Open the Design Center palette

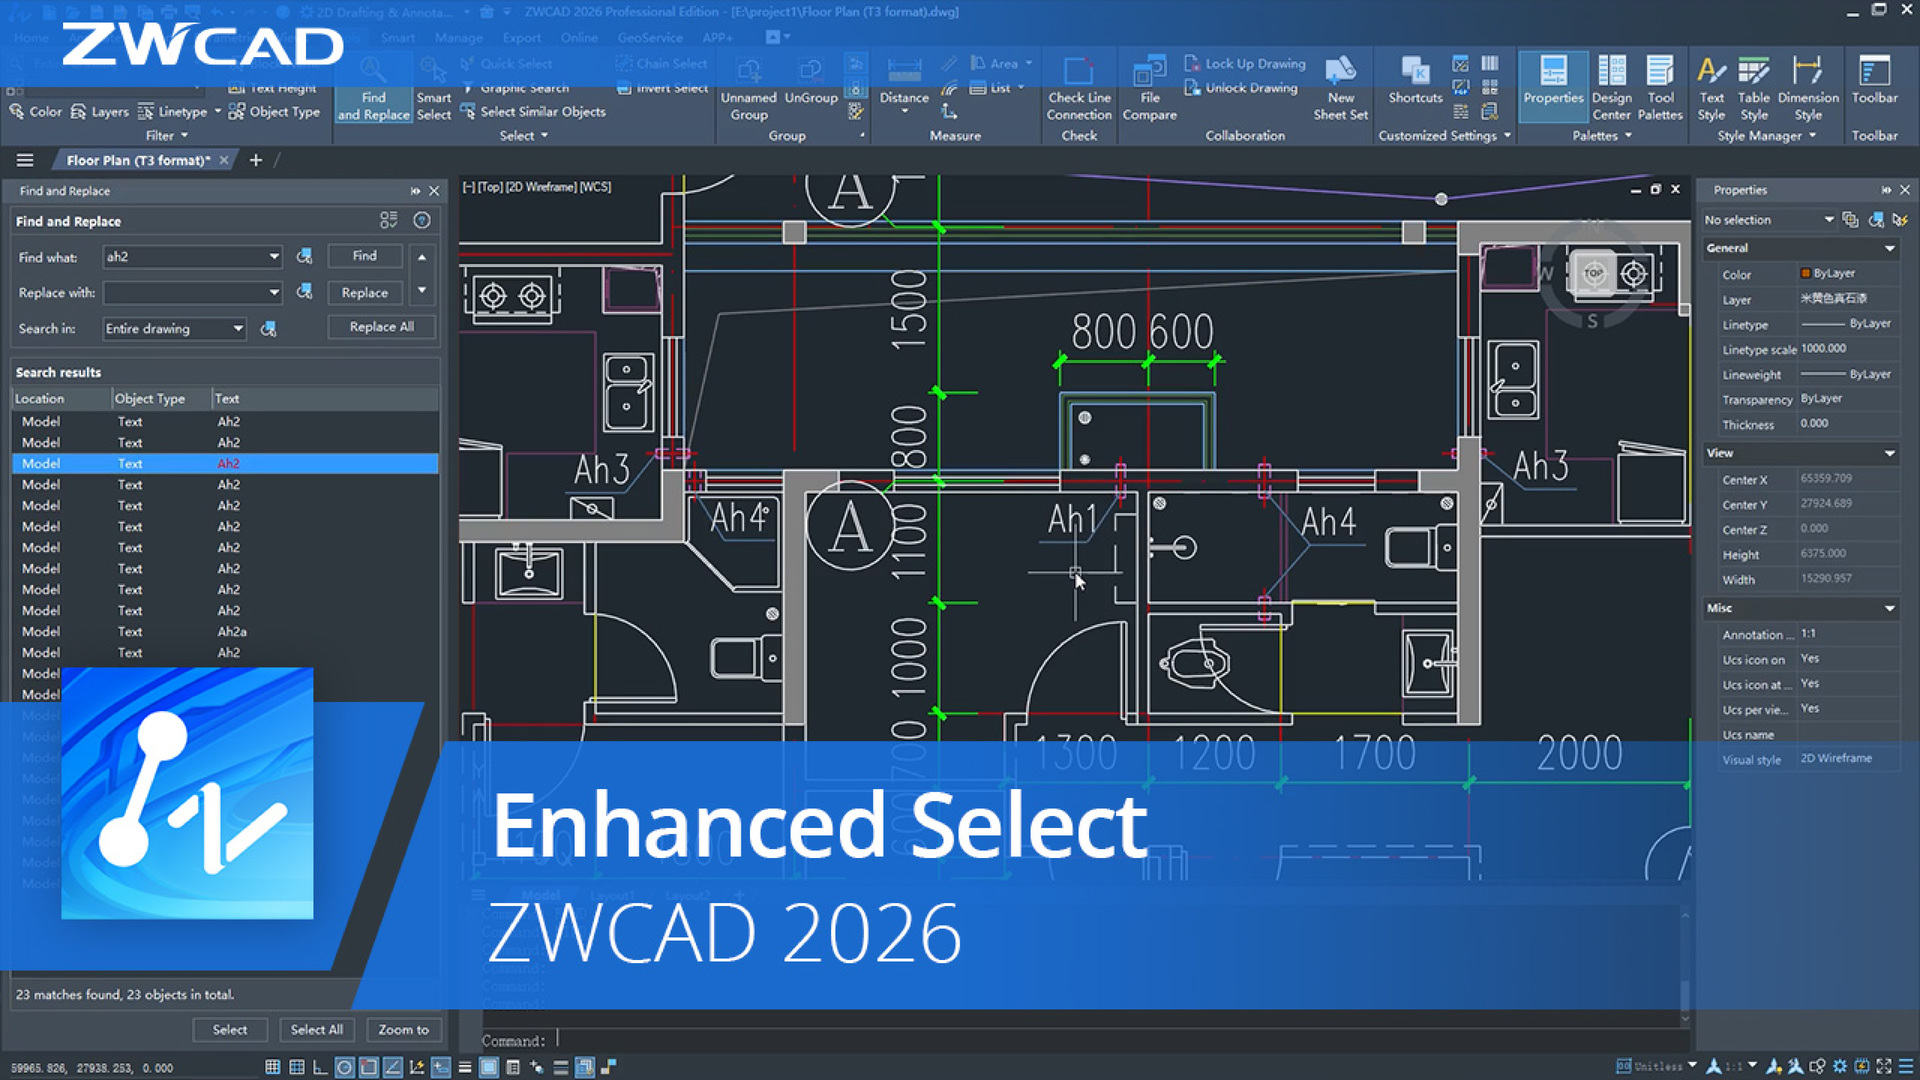(x=1611, y=90)
